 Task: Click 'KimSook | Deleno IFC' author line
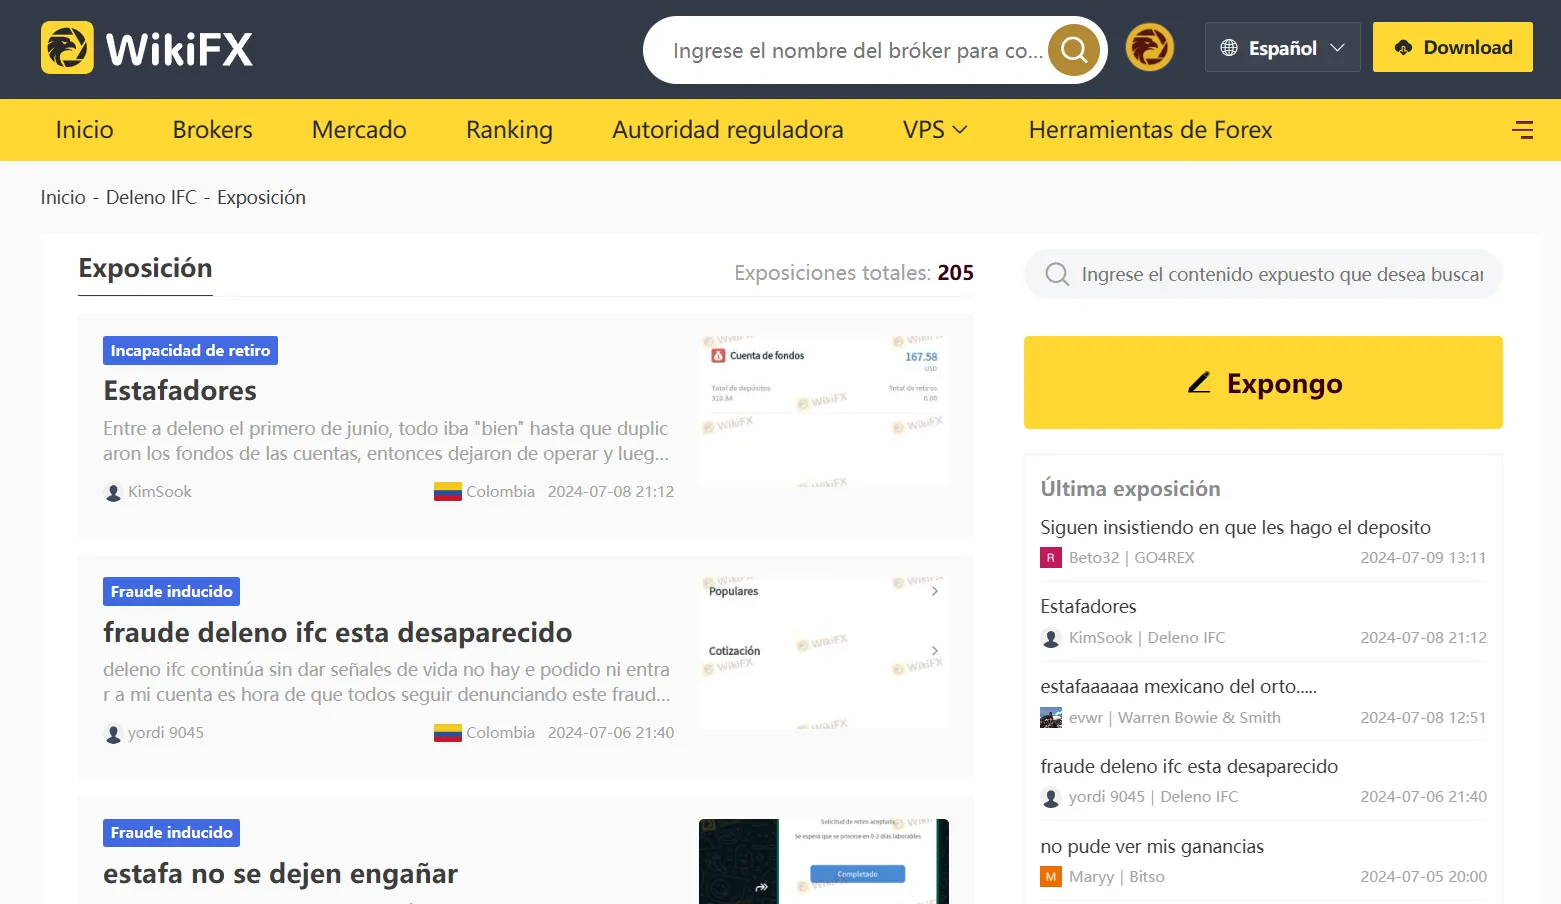click(1146, 638)
